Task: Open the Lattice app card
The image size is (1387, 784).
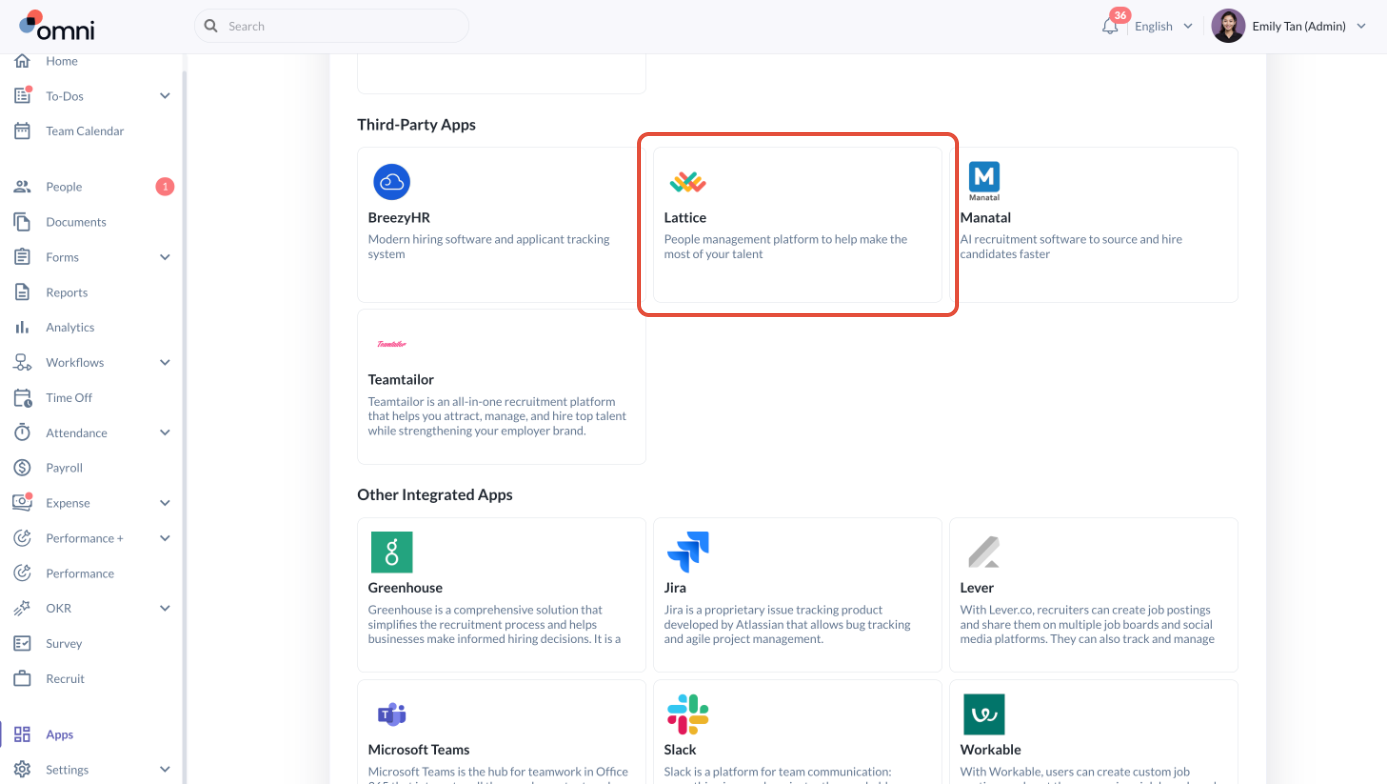Action: 797,225
